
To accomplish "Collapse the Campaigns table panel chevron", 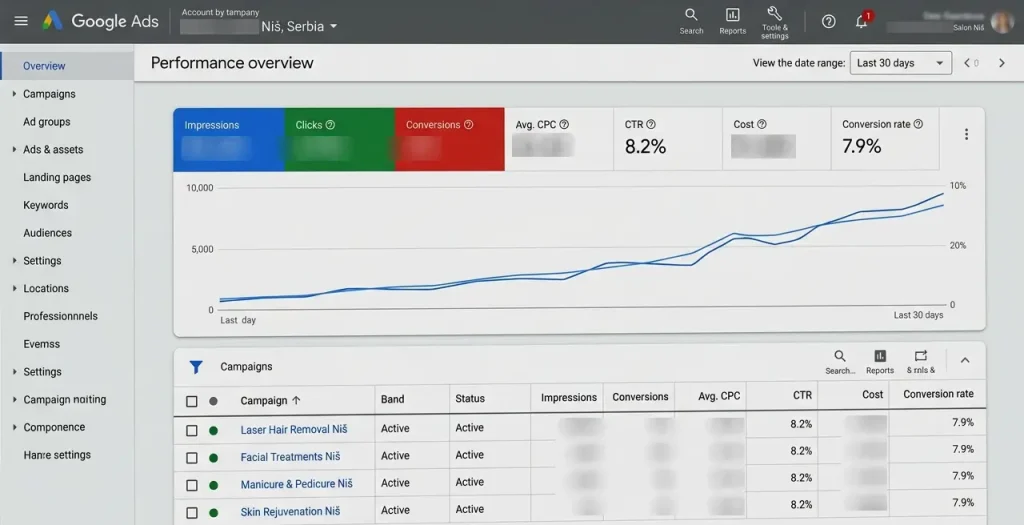I will (x=965, y=360).
